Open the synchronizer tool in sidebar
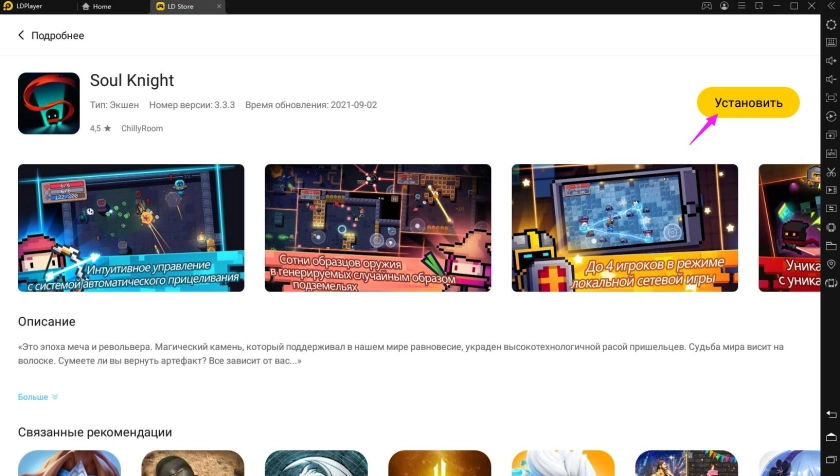The height and width of the screenshot is (476, 840). point(831,208)
